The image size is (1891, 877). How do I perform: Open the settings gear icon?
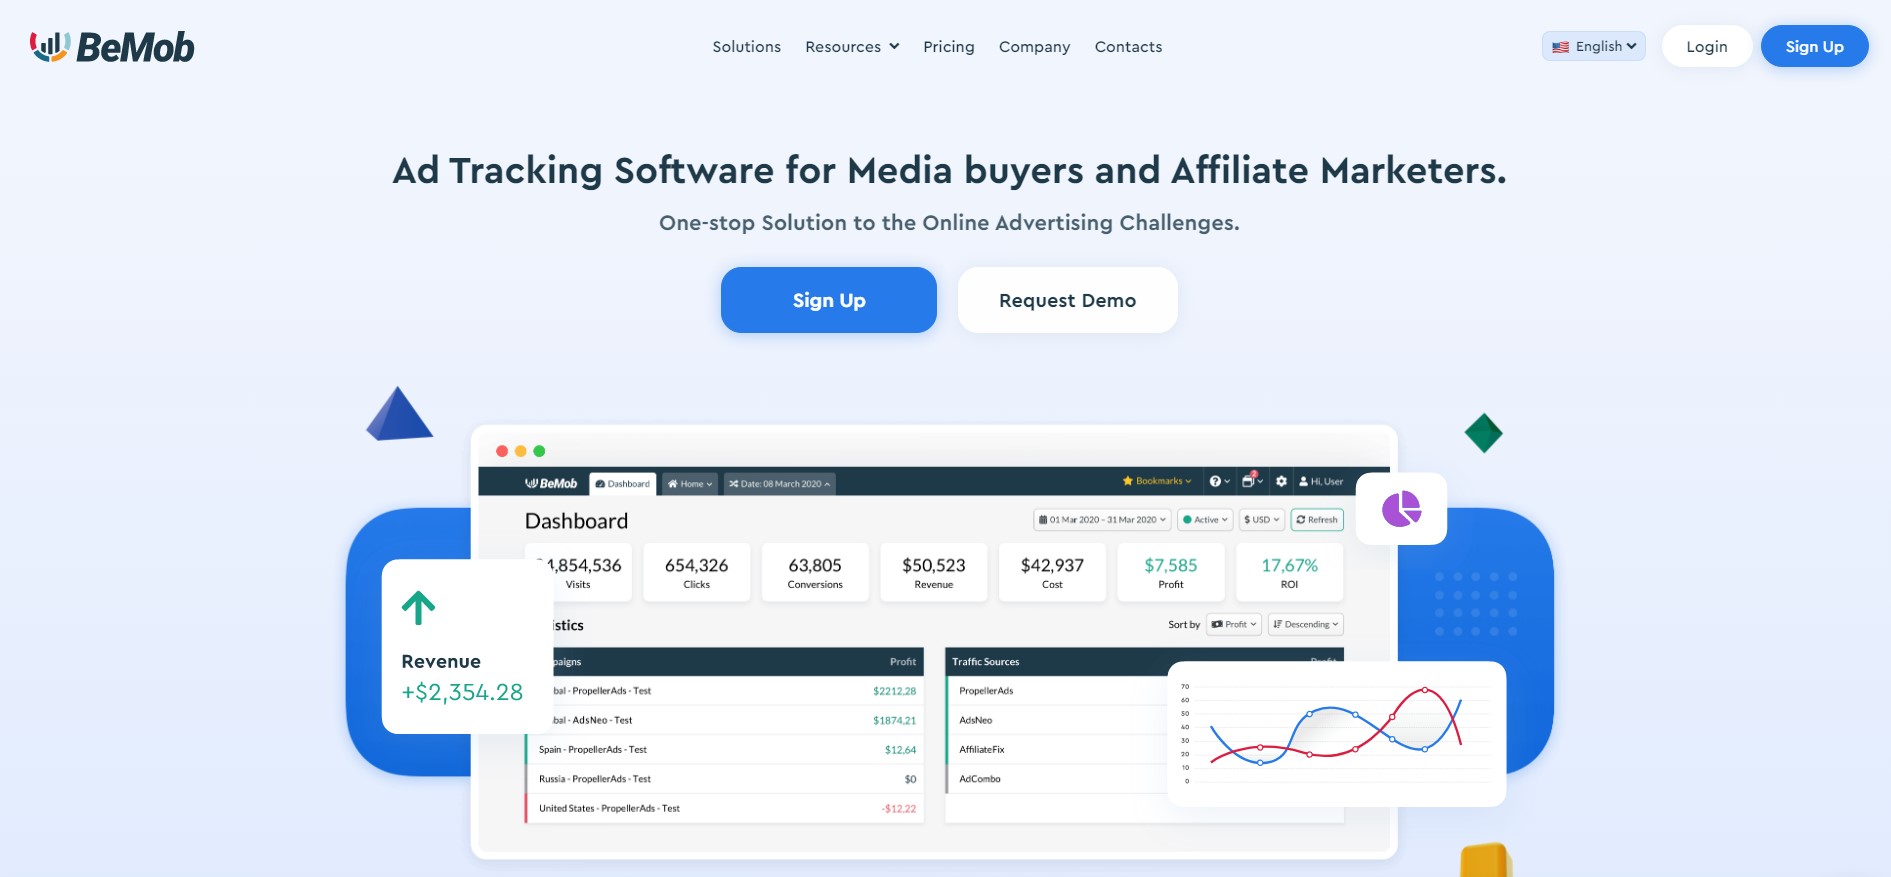[x=1281, y=481]
